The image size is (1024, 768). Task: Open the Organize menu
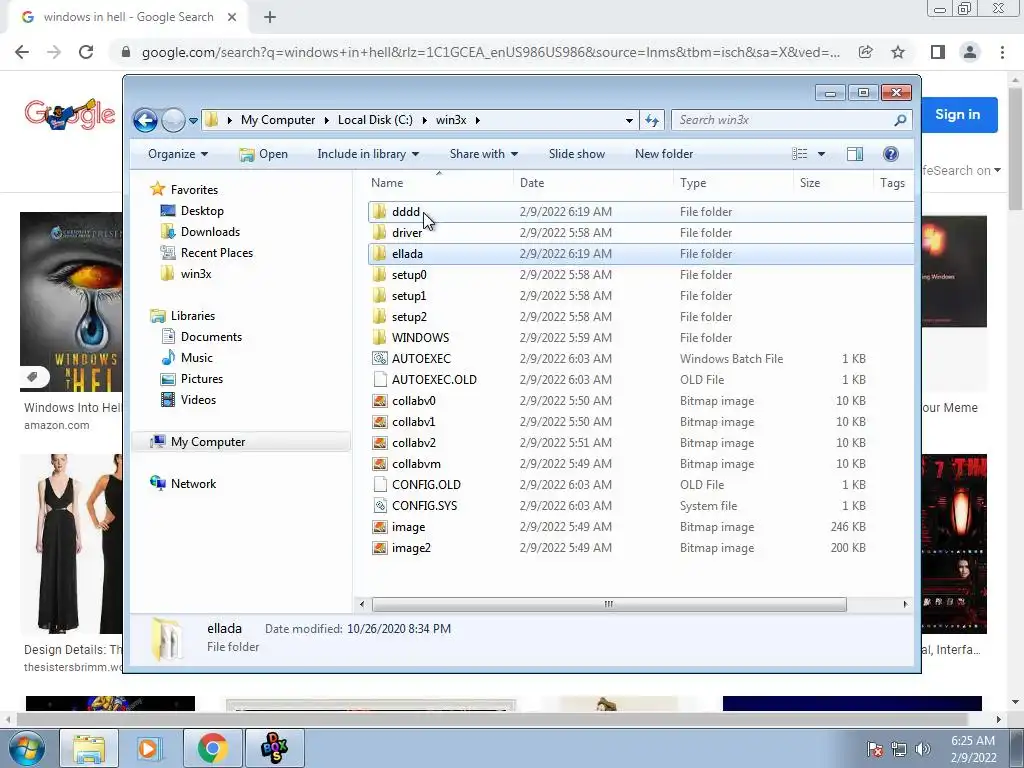(178, 154)
